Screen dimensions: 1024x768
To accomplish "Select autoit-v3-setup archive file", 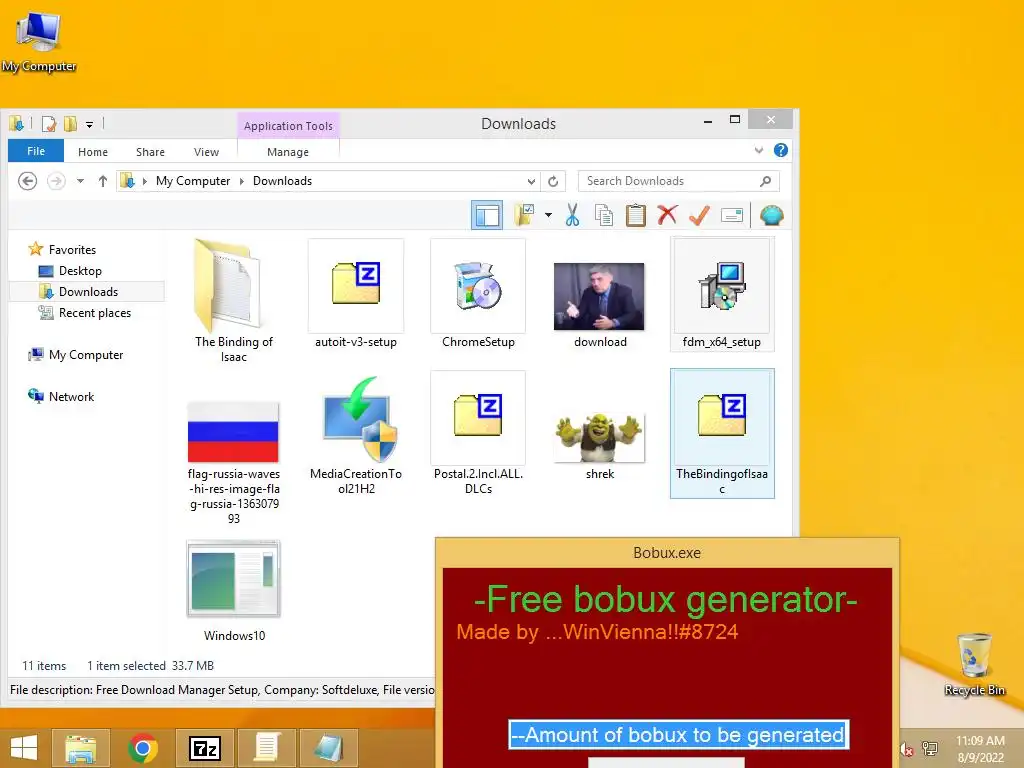I will click(x=356, y=294).
